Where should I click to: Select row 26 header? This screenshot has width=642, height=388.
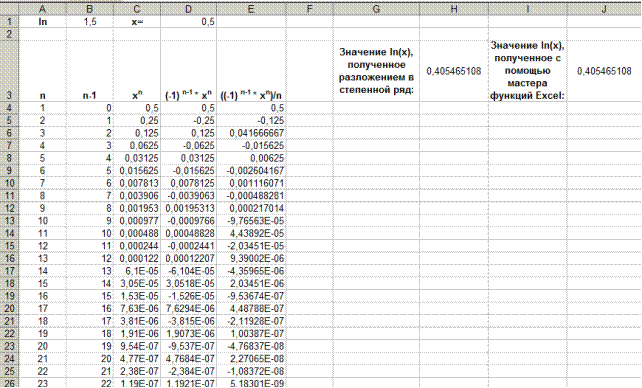9,383
